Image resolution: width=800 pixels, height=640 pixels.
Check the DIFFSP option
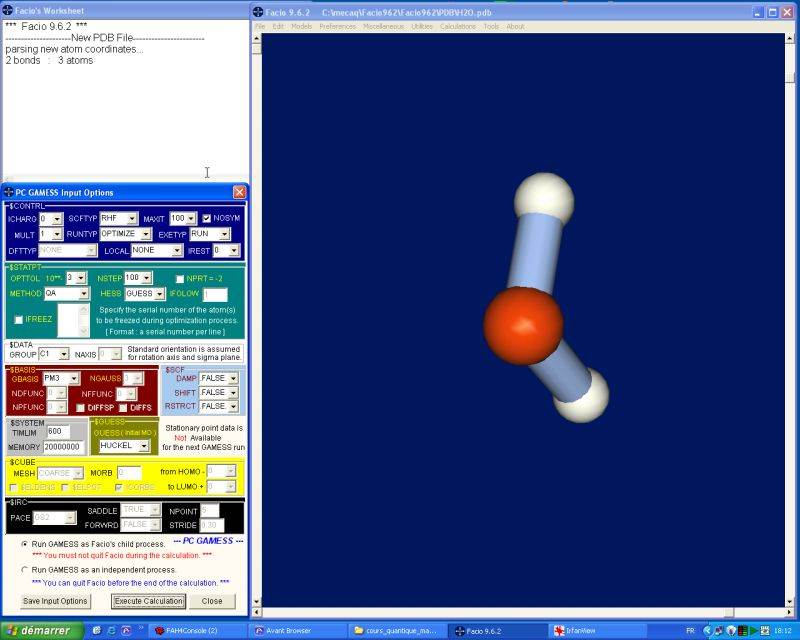click(80, 408)
